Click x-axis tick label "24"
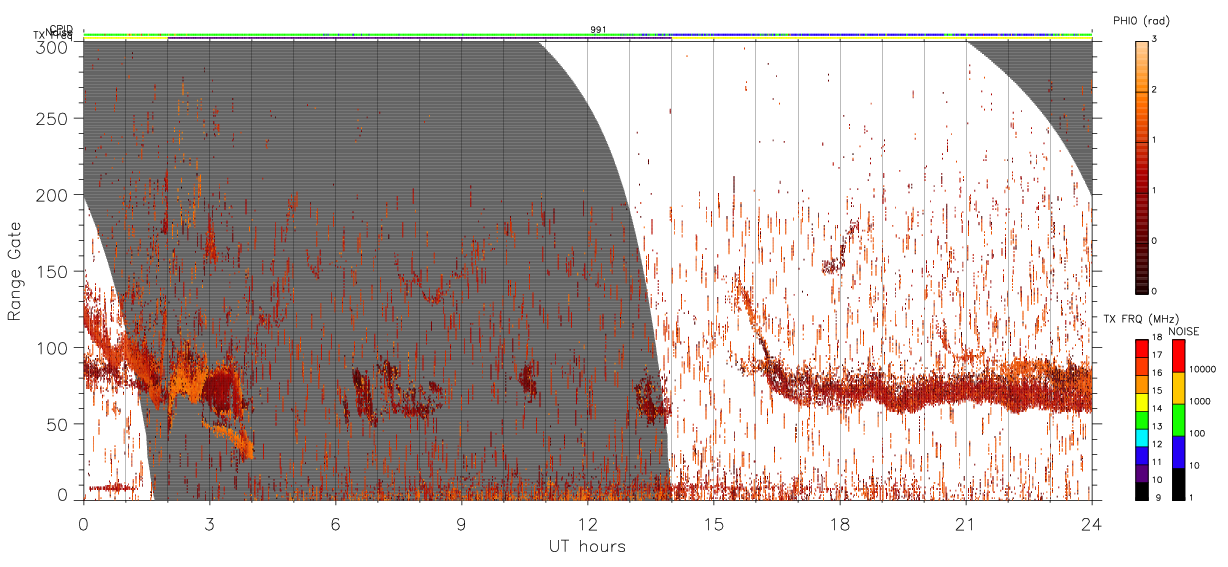 click(x=1091, y=523)
